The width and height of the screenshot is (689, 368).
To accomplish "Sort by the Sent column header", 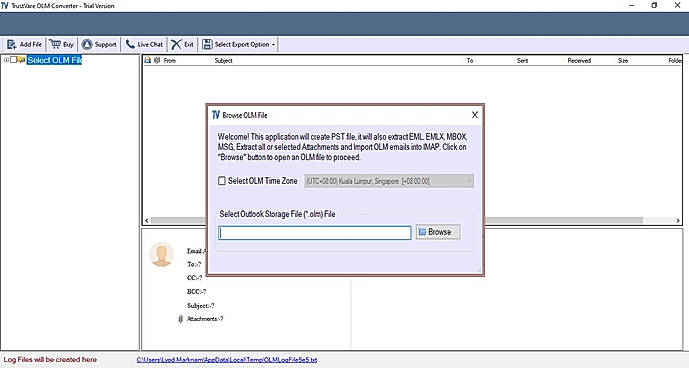I will (x=522, y=61).
